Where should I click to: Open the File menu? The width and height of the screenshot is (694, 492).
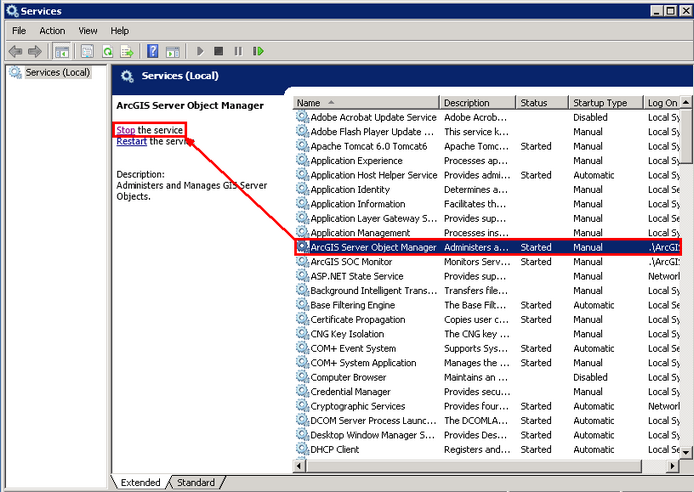tap(19, 31)
